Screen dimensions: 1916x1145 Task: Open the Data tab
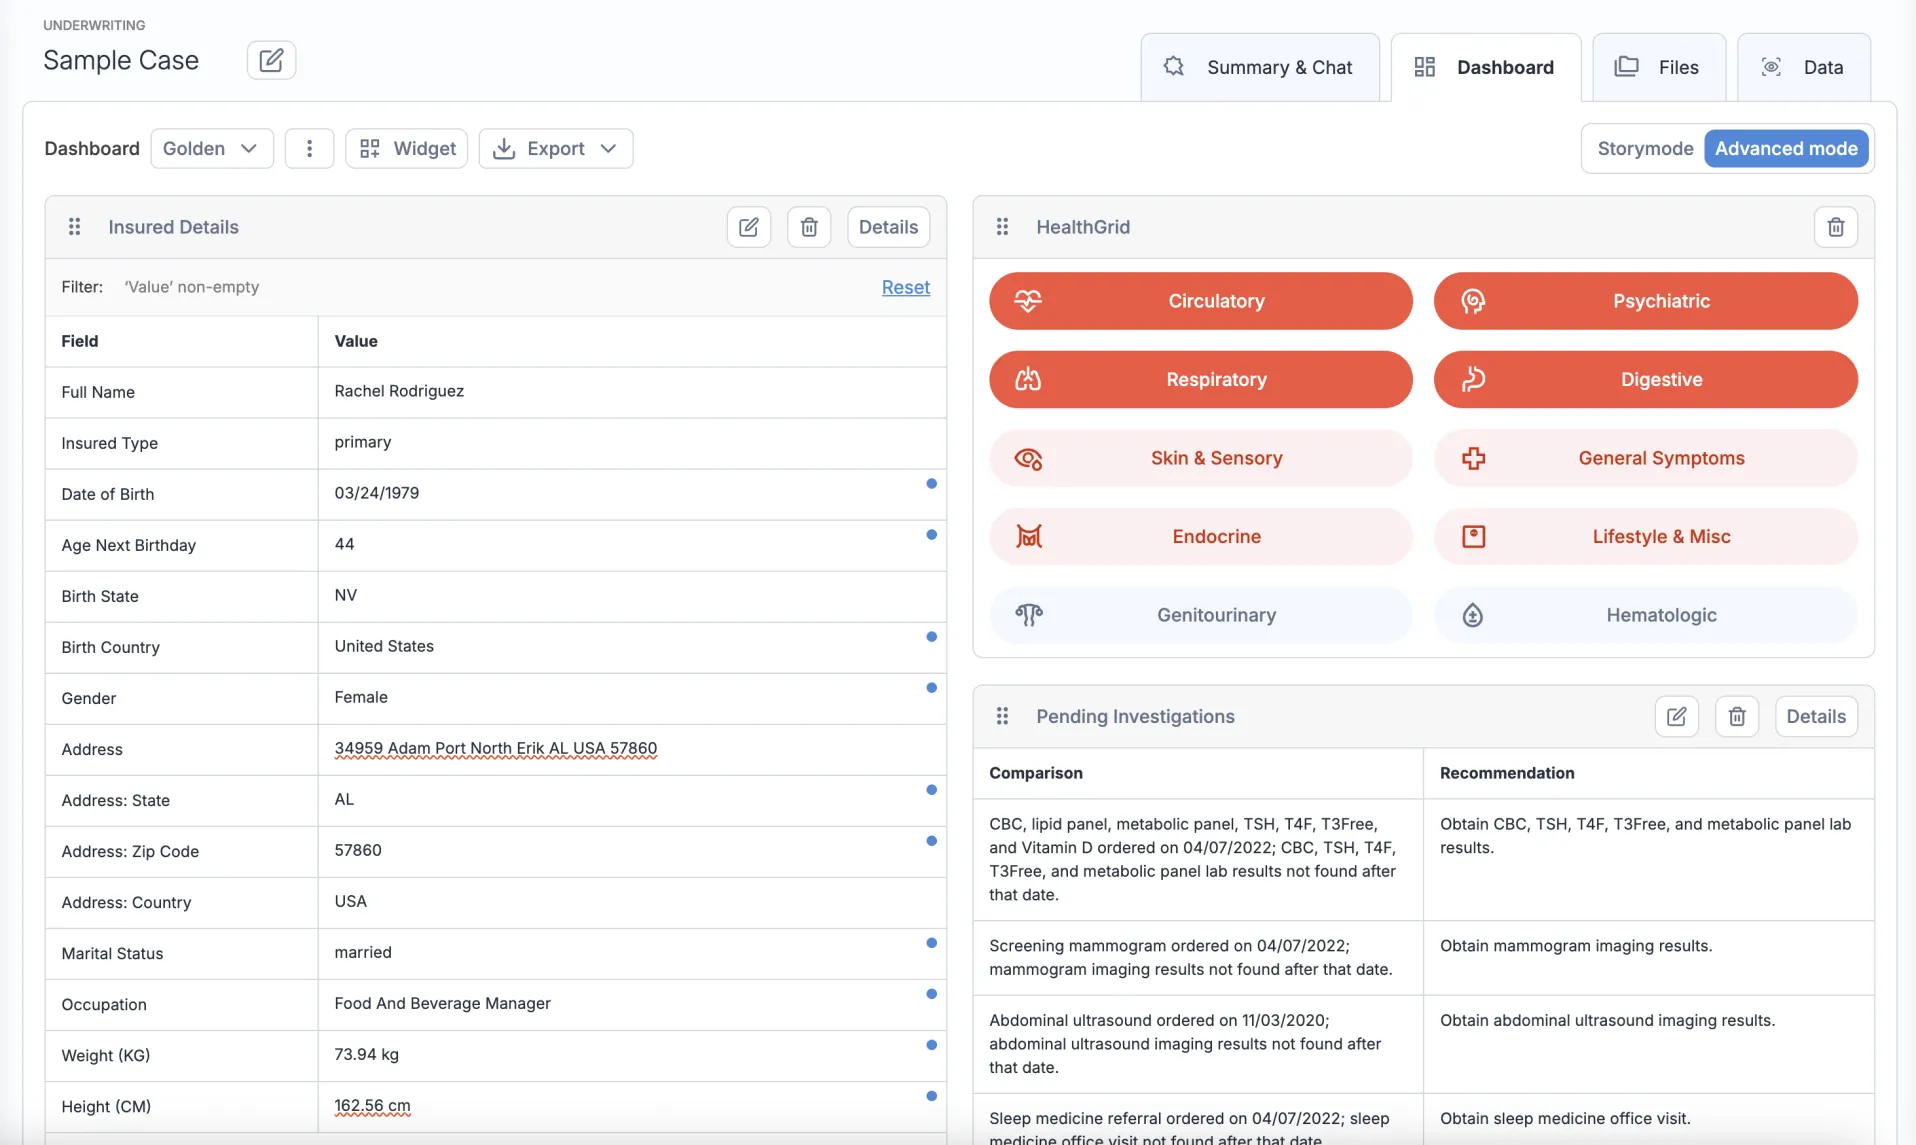coord(1804,67)
